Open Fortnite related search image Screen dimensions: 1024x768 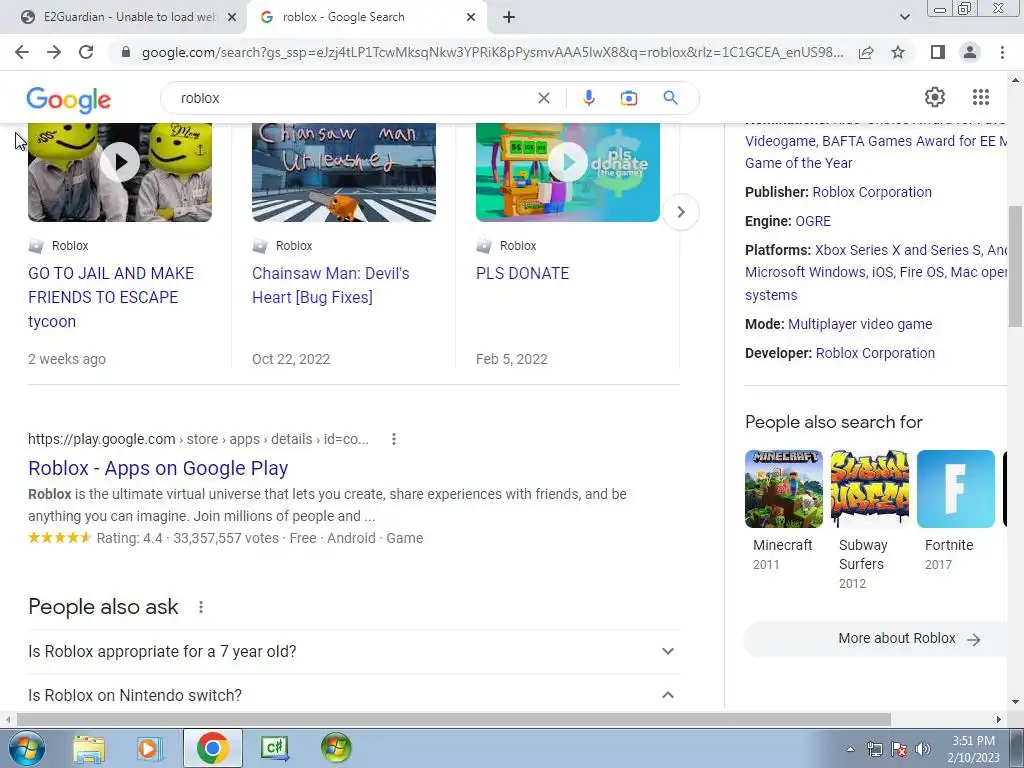click(956, 488)
